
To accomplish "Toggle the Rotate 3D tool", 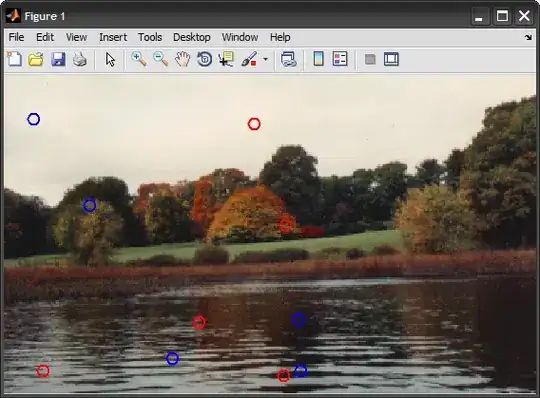I will pos(204,59).
